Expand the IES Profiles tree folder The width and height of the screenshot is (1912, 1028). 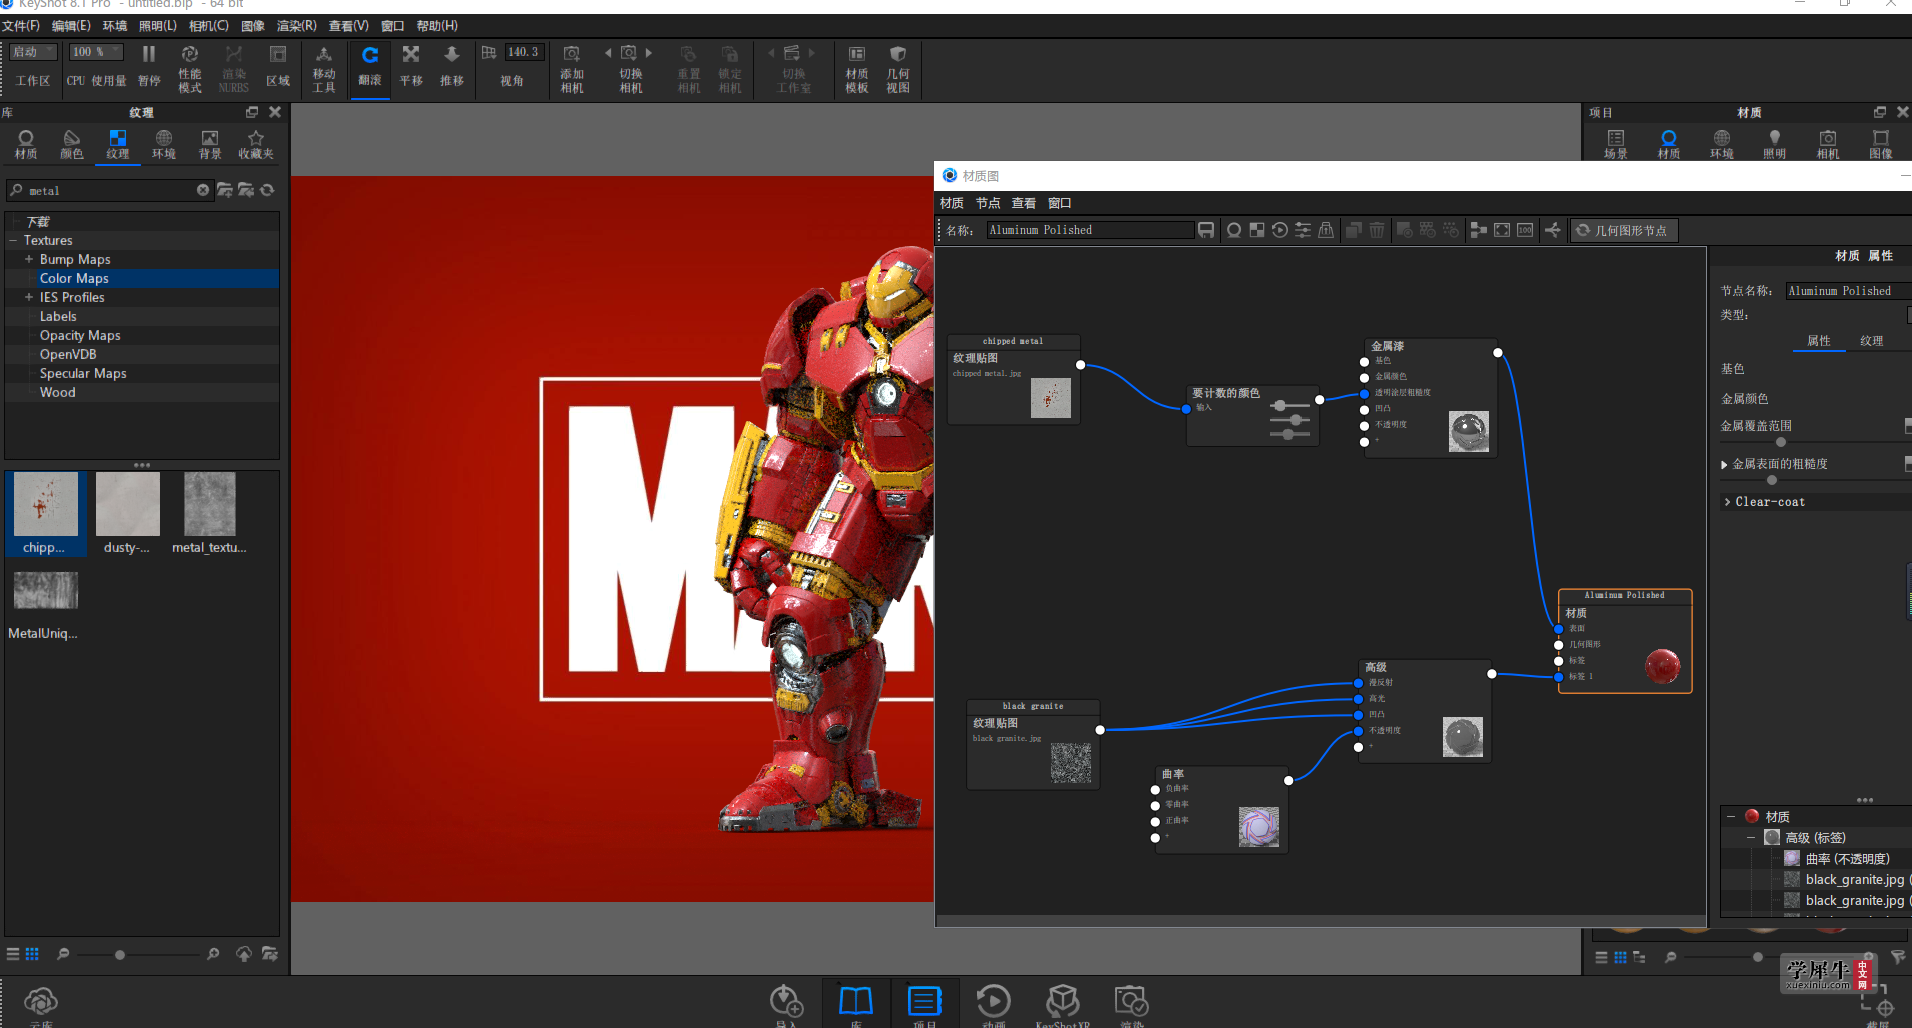(29, 297)
